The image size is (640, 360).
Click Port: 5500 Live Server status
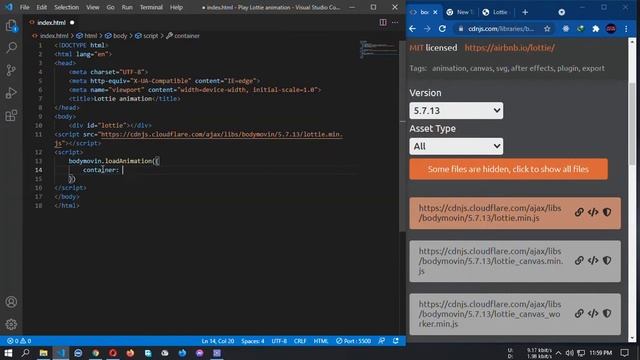353,341
